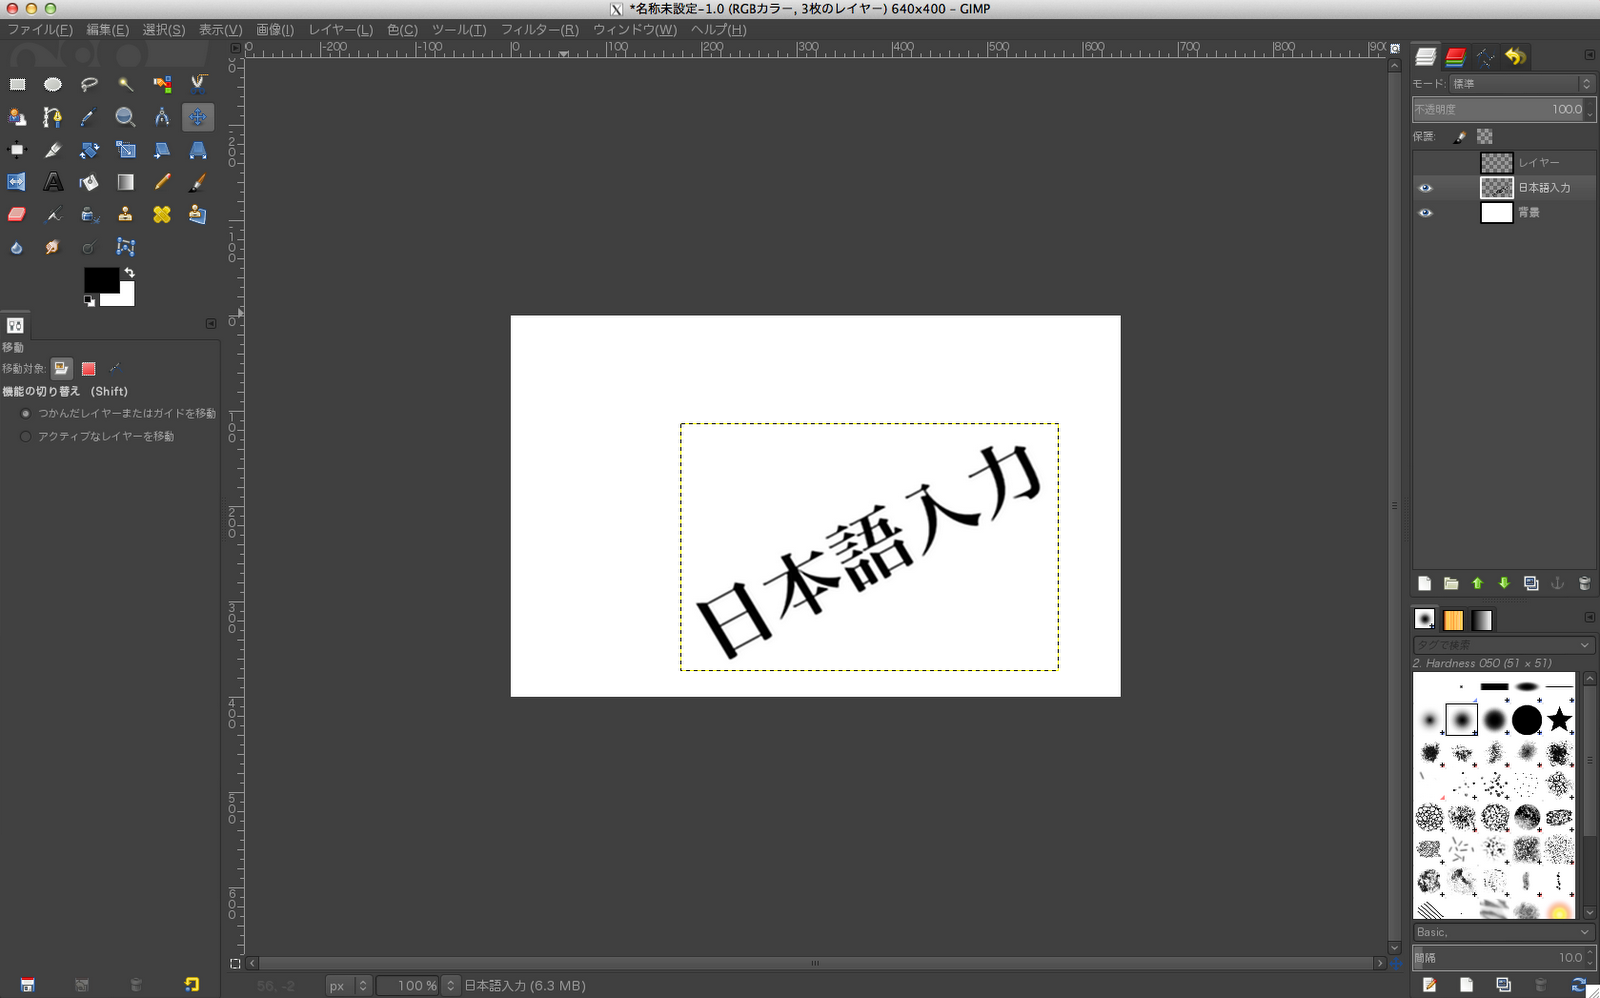Select the Select by Color tool
Image resolution: width=1600 pixels, height=998 pixels.
pyautogui.click(x=162, y=85)
